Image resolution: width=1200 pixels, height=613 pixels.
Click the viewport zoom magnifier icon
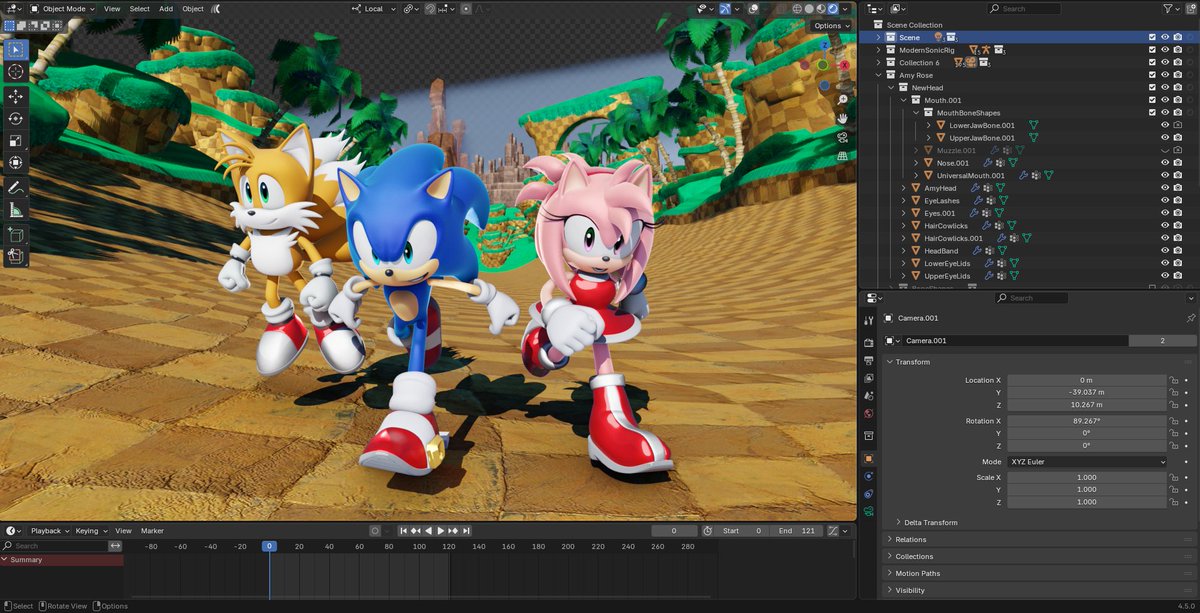pos(843,100)
